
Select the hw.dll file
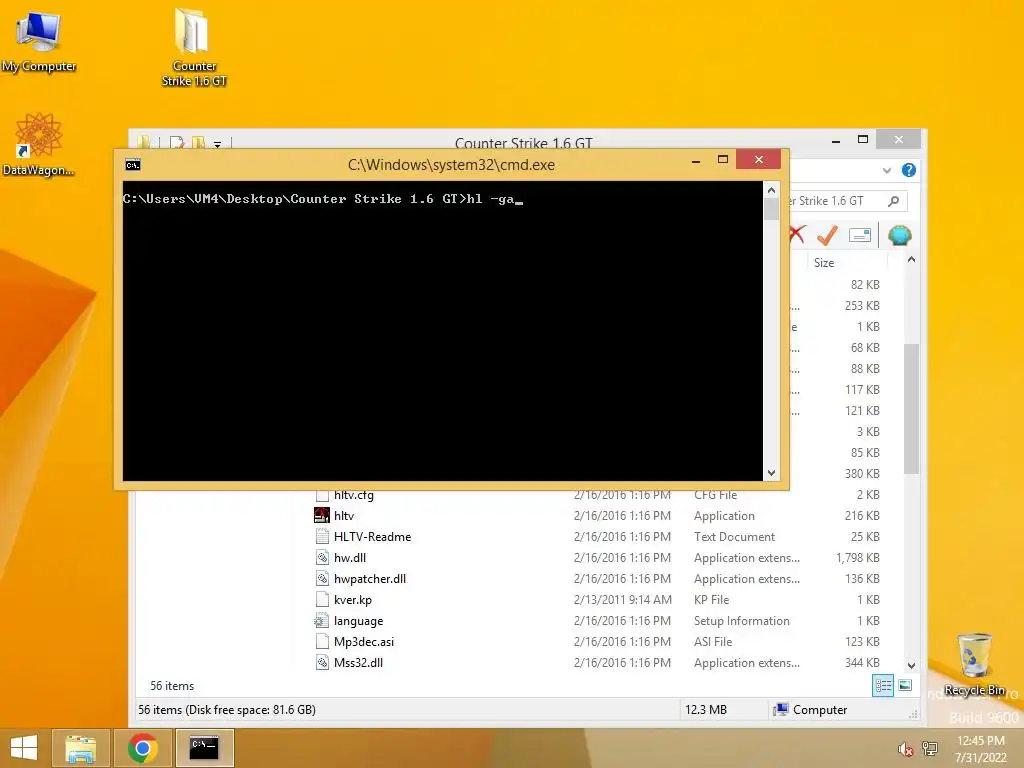(350, 558)
